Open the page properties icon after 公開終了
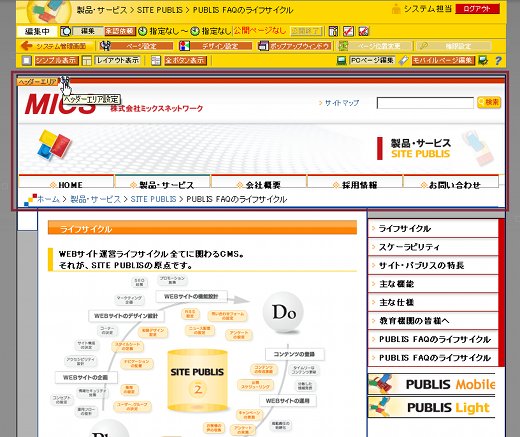This screenshot has width=520, height=437. click(333, 31)
